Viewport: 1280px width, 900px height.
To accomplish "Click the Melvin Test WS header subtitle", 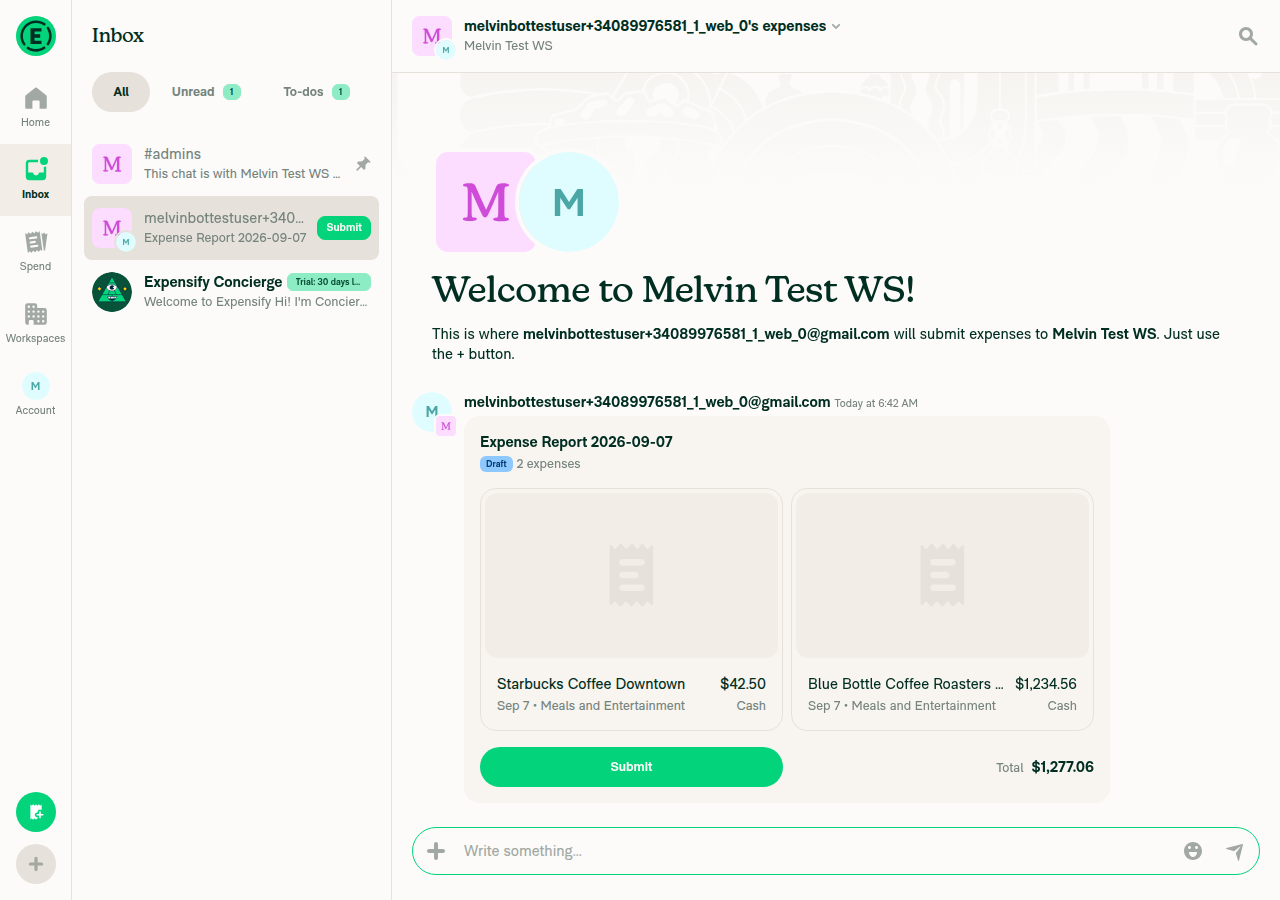I will click(x=508, y=46).
